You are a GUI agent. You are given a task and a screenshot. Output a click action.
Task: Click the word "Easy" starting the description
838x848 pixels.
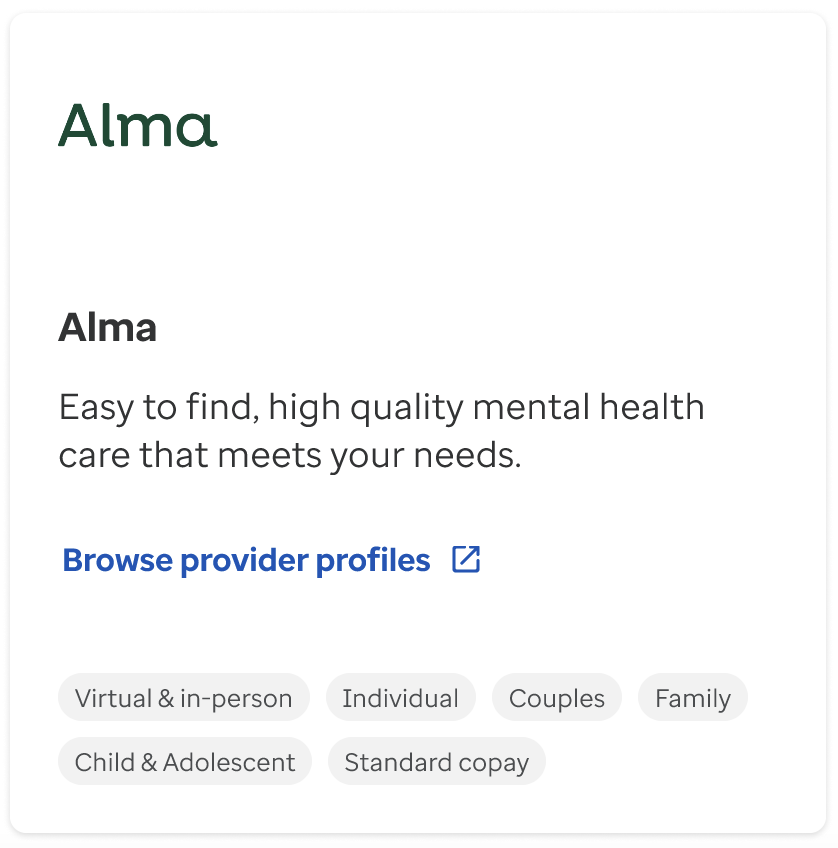click(95, 408)
